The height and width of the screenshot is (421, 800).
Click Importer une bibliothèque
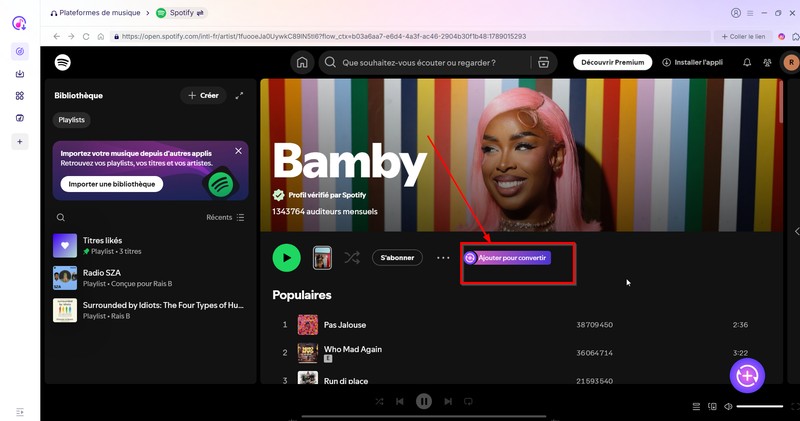tap(112, 184)
